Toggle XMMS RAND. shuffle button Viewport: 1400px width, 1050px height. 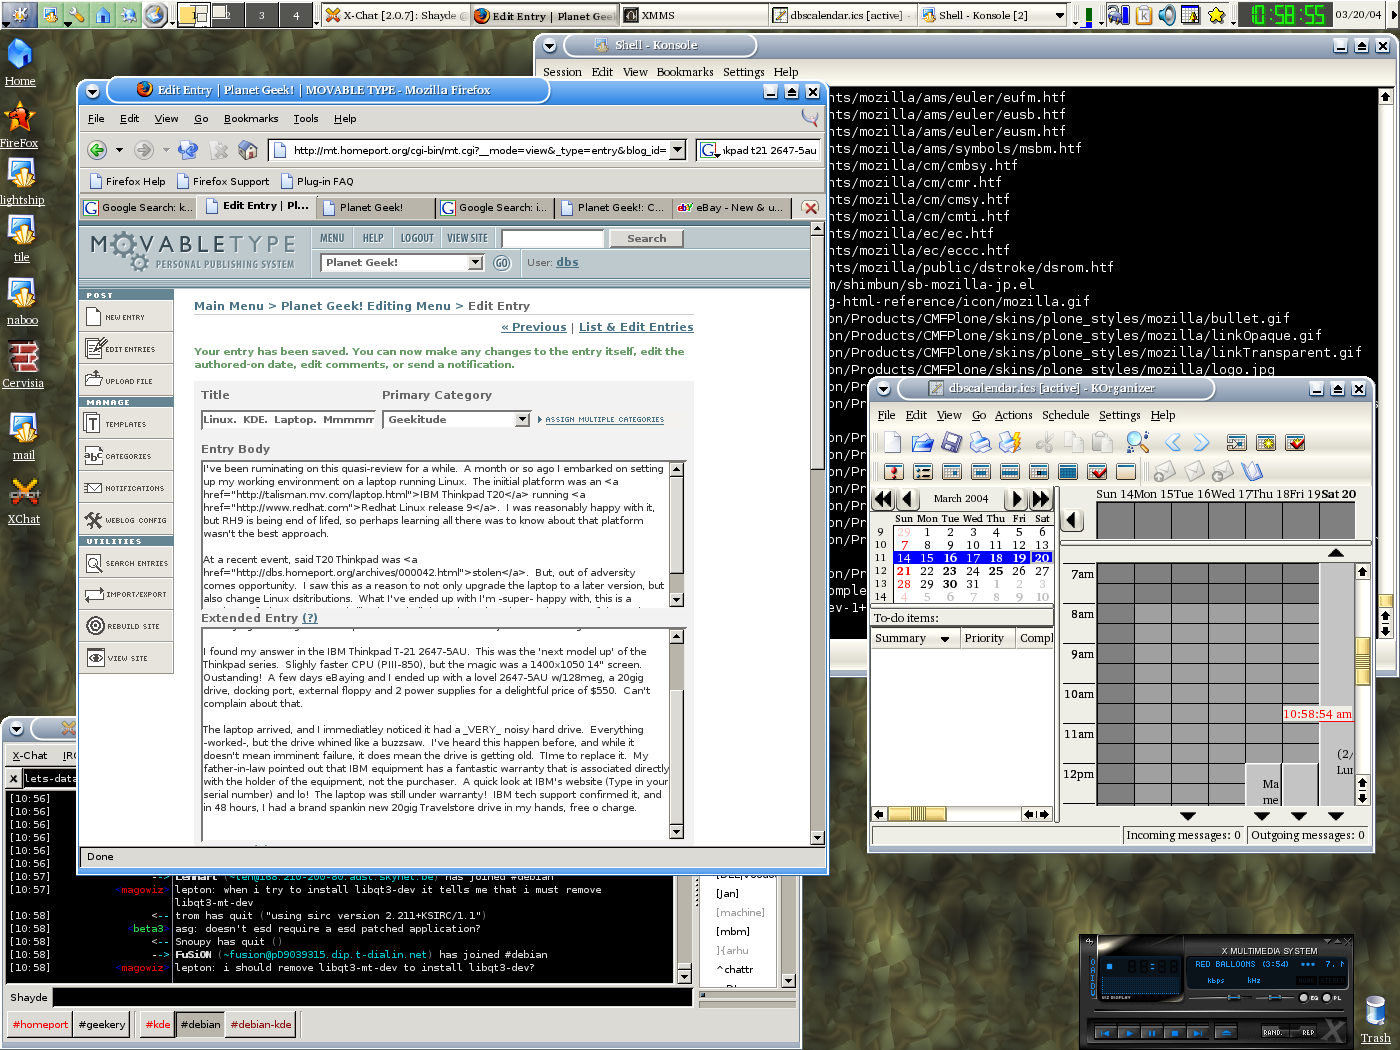(x=1275, y=1031)
